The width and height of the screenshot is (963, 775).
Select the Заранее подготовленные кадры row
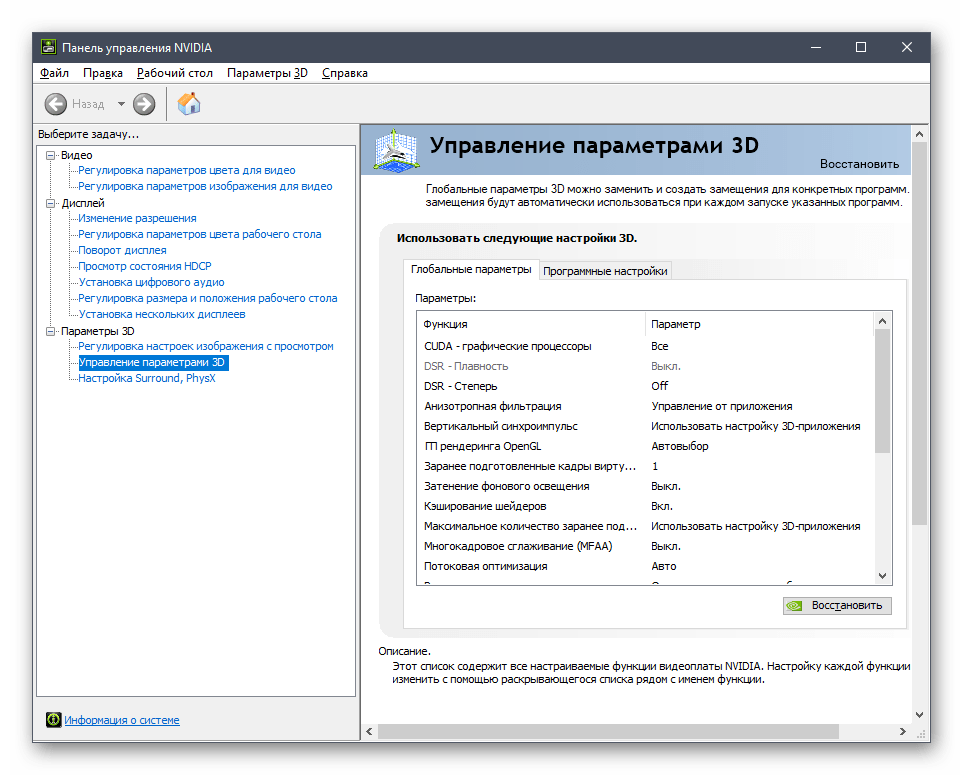pos(645,467)
